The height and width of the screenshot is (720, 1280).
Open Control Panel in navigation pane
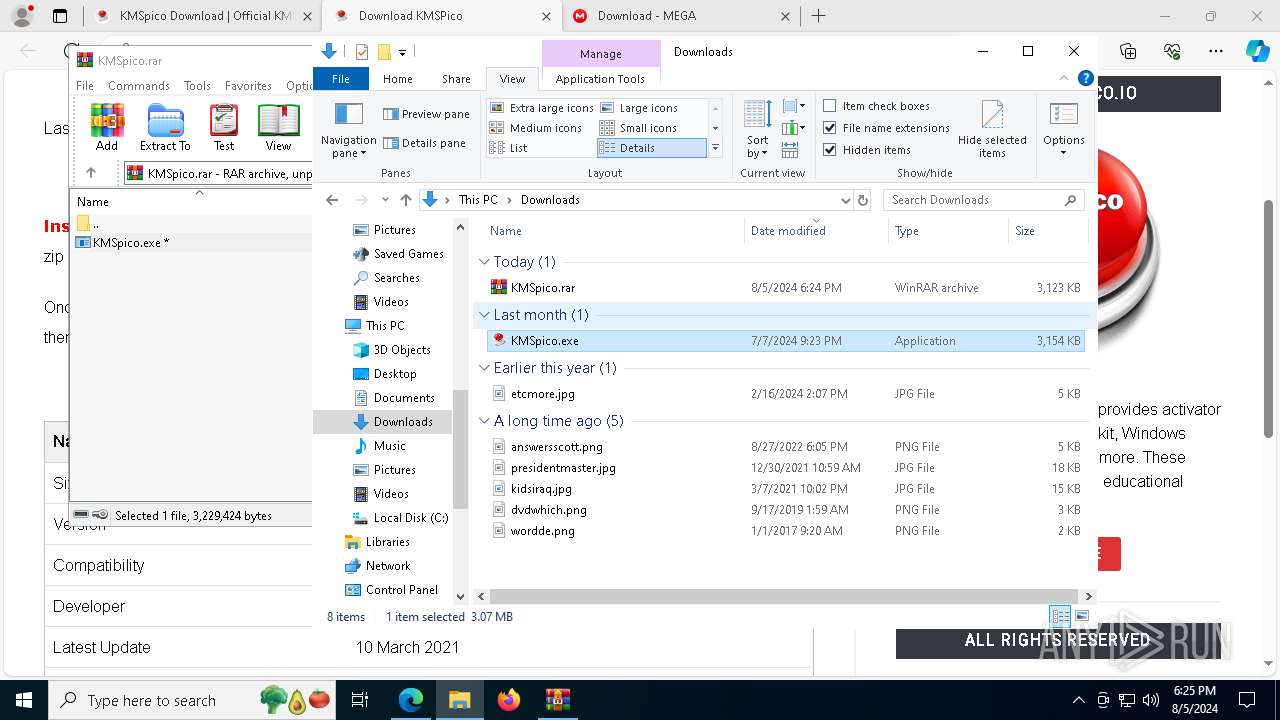[392, 590]
